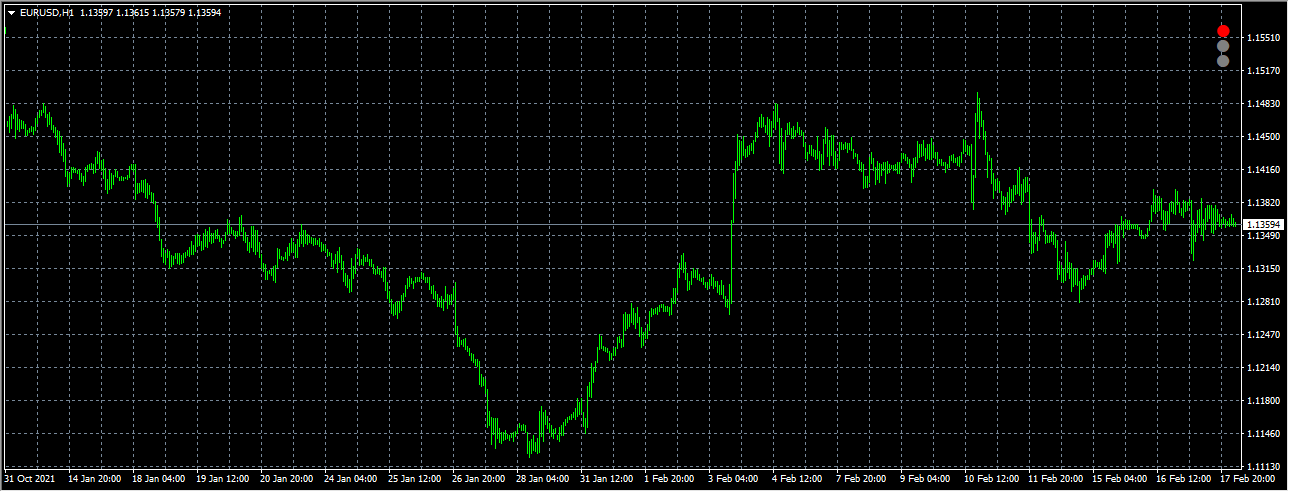Click the 7 Feb 20:00 time label
The image size is (1289, 492).
pos(862,479)
